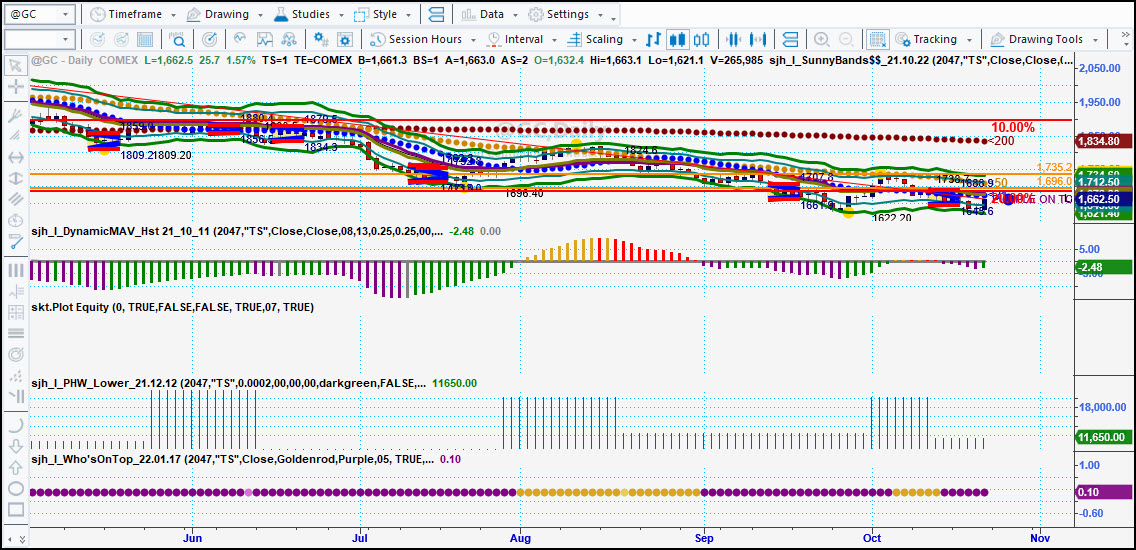Choose the horizontal double-arrow tool
The width and height of the screenshot is (1136, 550).
(14, 157)
